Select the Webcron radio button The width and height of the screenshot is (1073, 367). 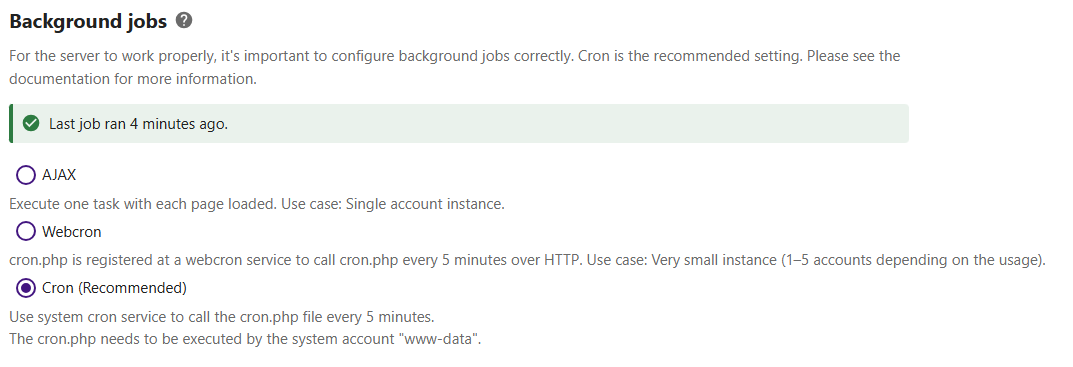coord(25,231)
